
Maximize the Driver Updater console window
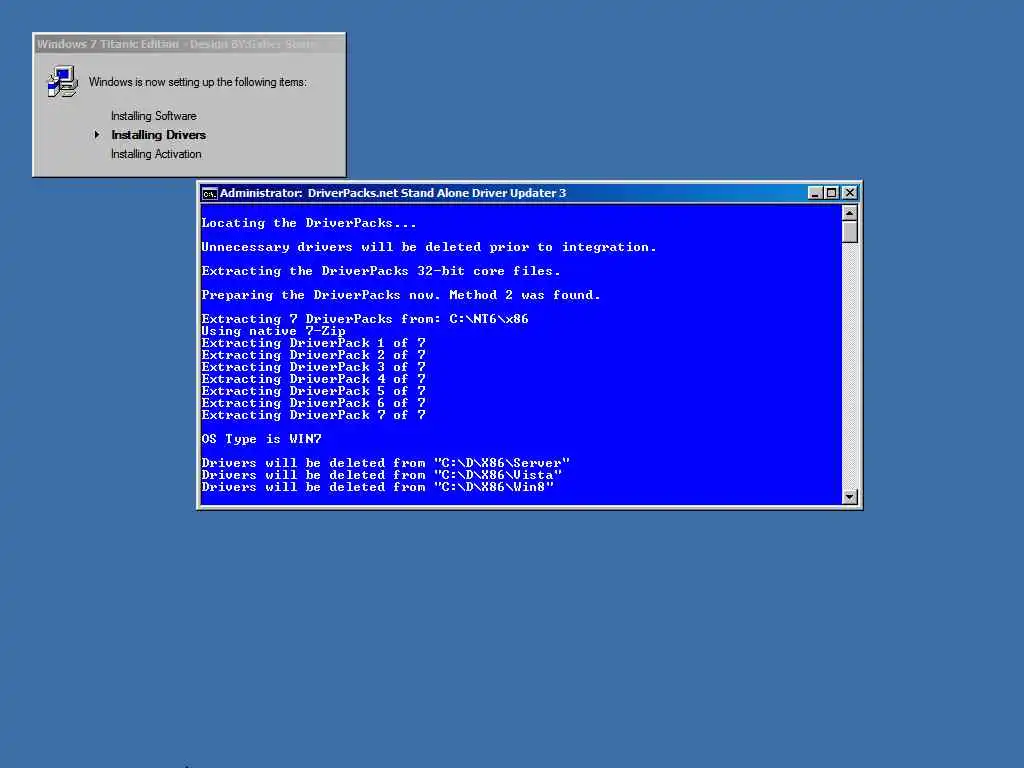click(831, 193)
